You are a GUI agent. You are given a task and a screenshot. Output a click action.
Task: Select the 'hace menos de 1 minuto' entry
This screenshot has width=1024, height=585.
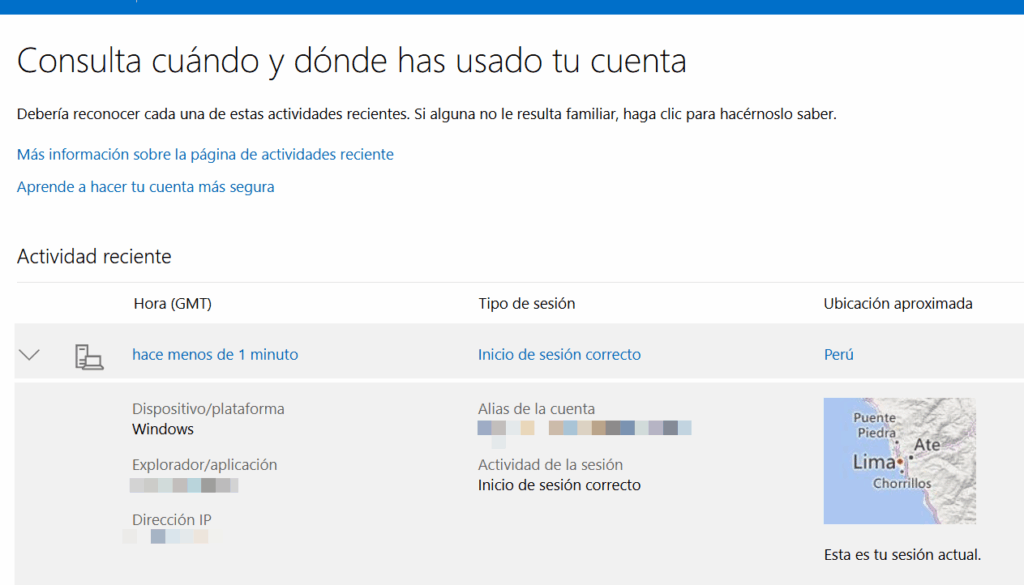tap(215, 355)
